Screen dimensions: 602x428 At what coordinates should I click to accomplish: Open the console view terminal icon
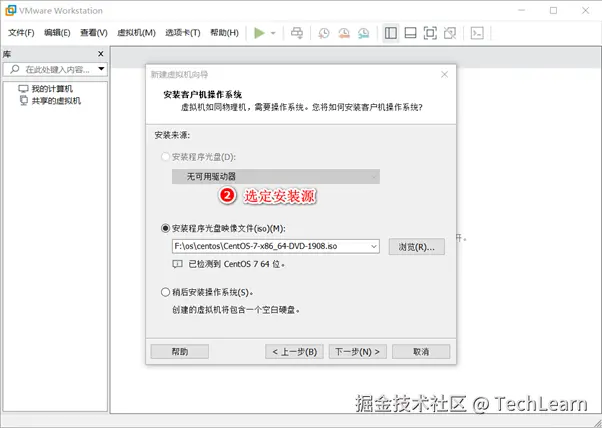[x=477, y=33]
